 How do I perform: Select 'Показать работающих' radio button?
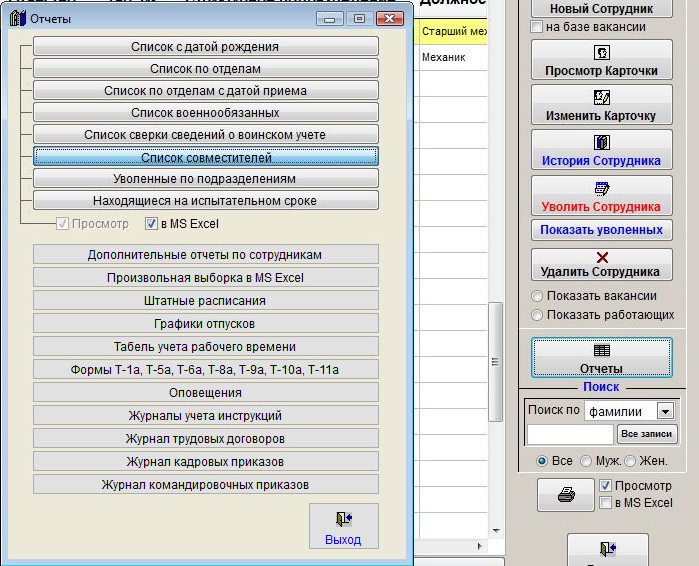(x=537, y=315)
